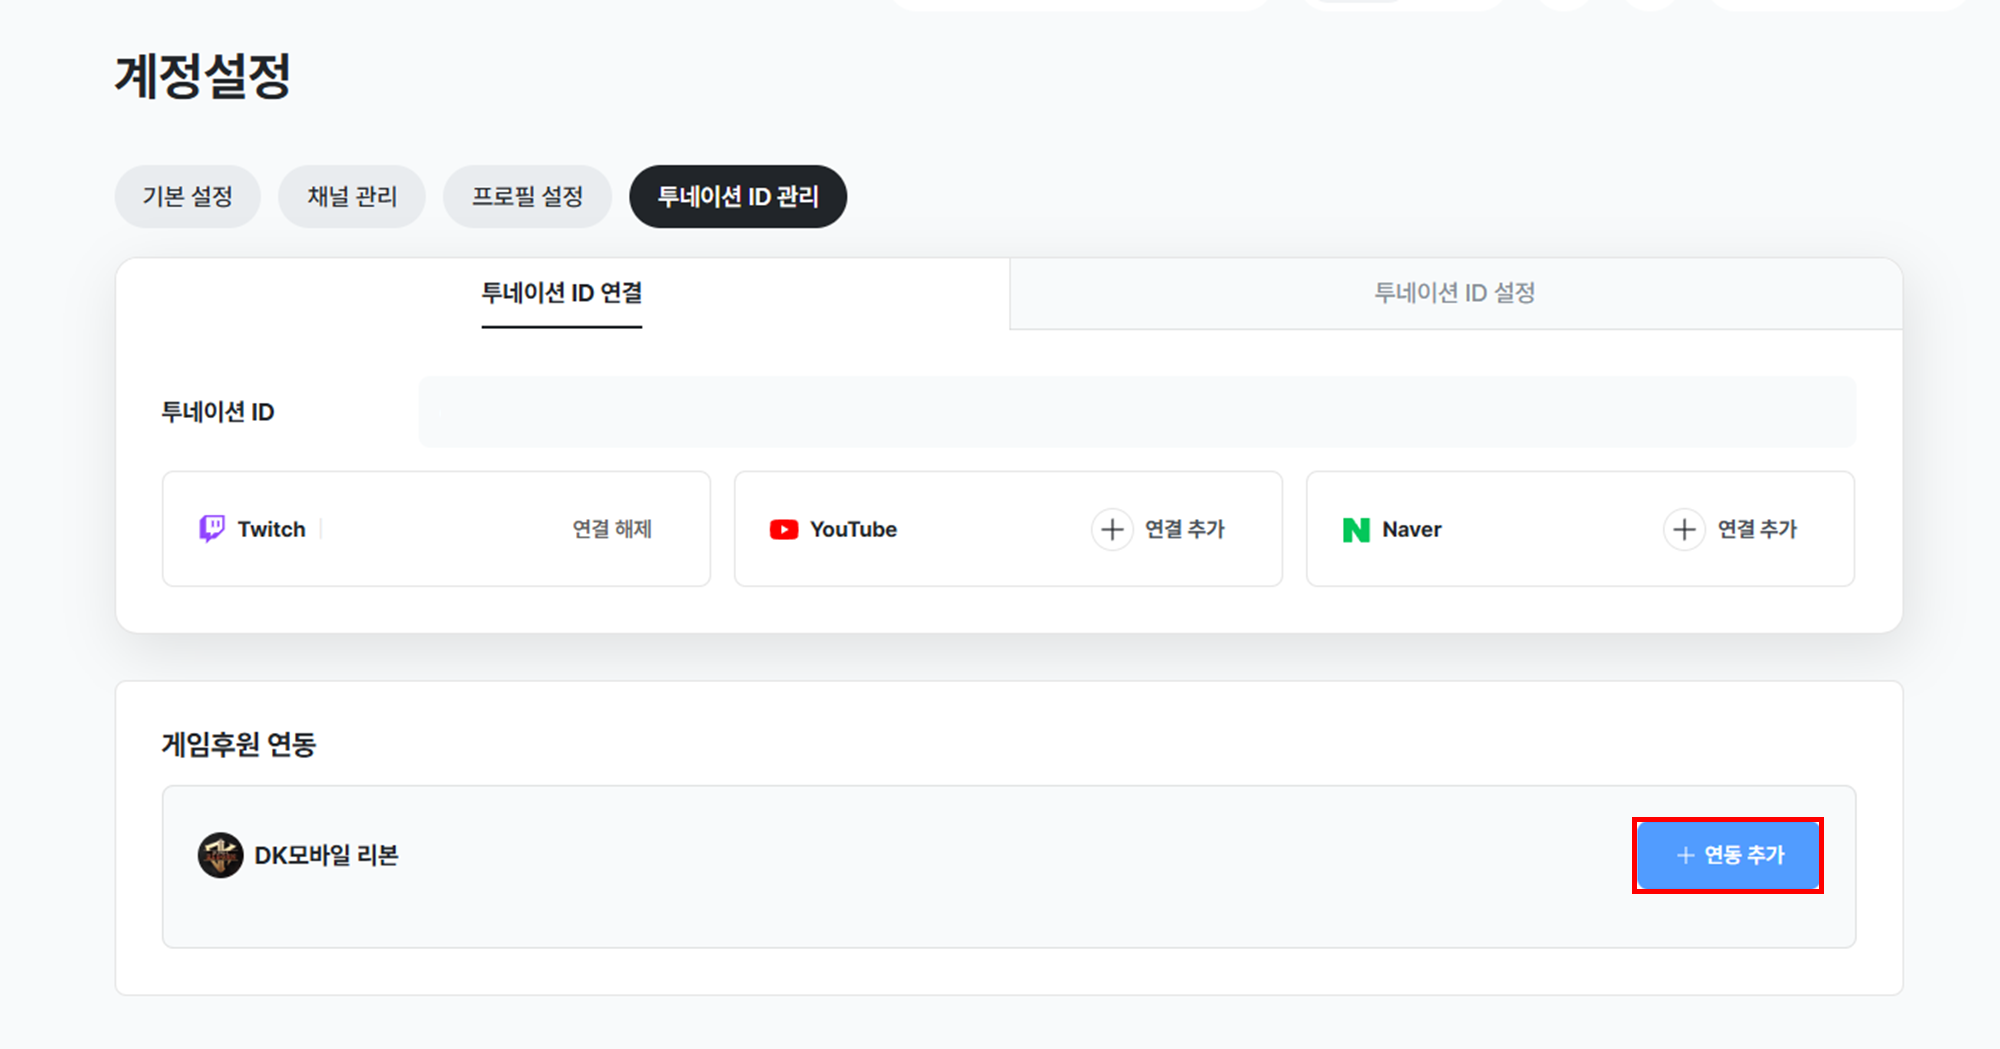
Task: Click the DK모바일 리본 game avatar icon
Action: point(220,856)
